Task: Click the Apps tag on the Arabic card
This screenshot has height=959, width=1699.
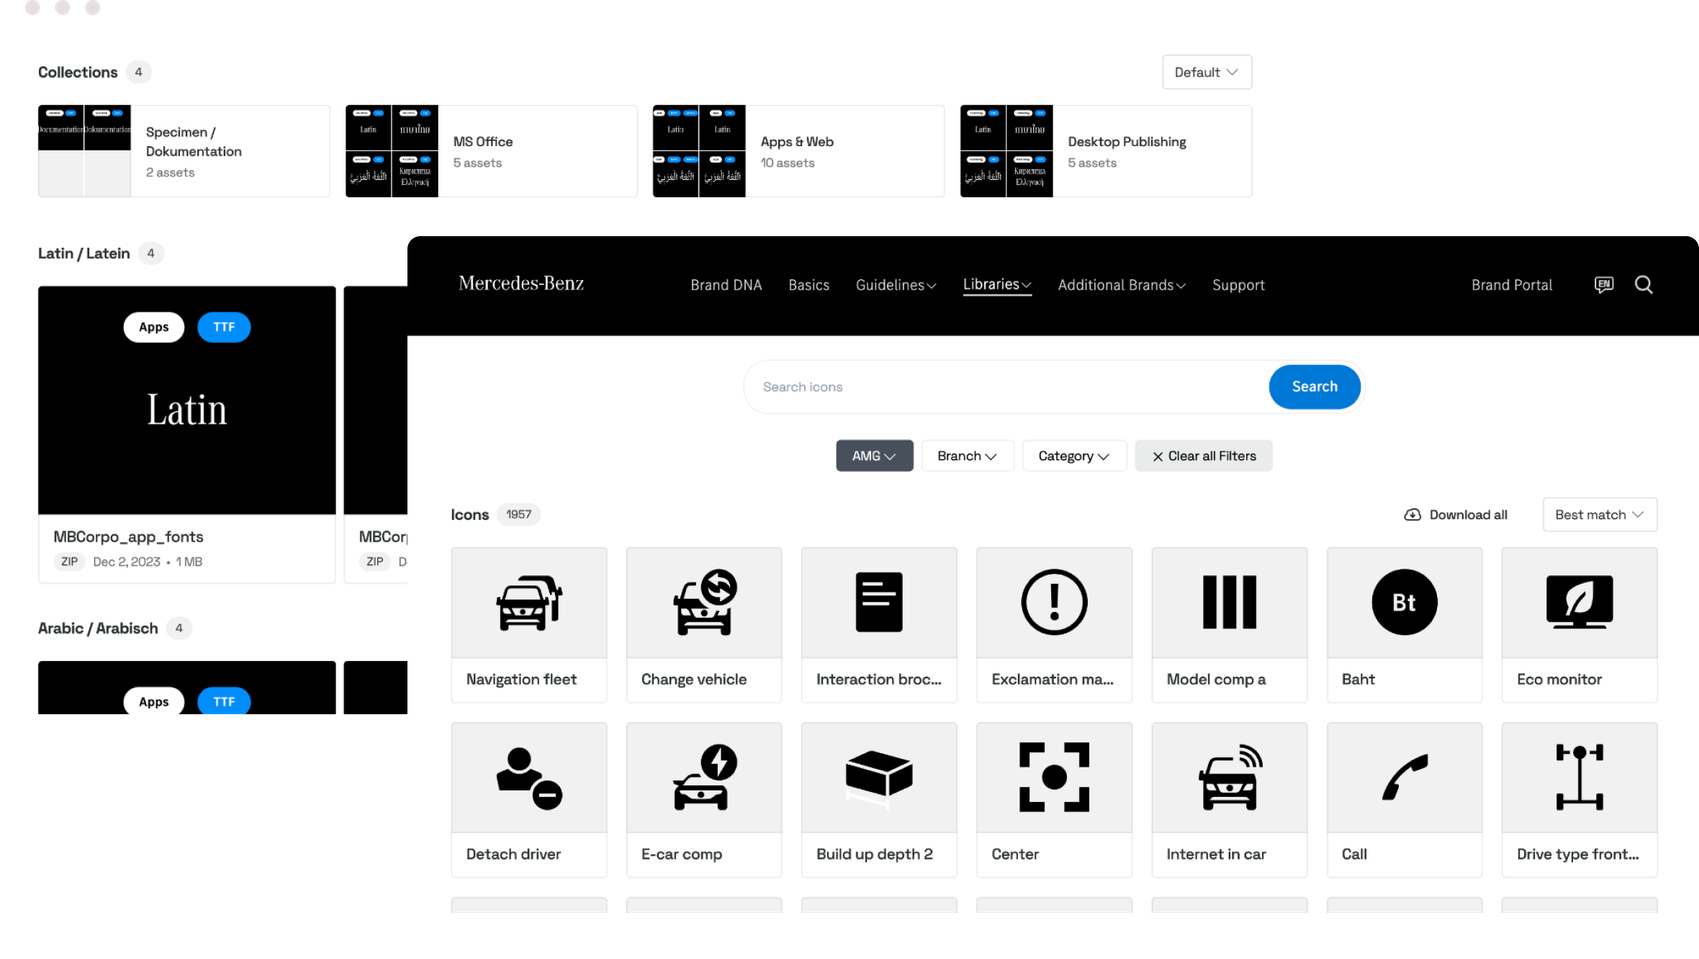Action: pyautogui.click(x=154, y=701)
